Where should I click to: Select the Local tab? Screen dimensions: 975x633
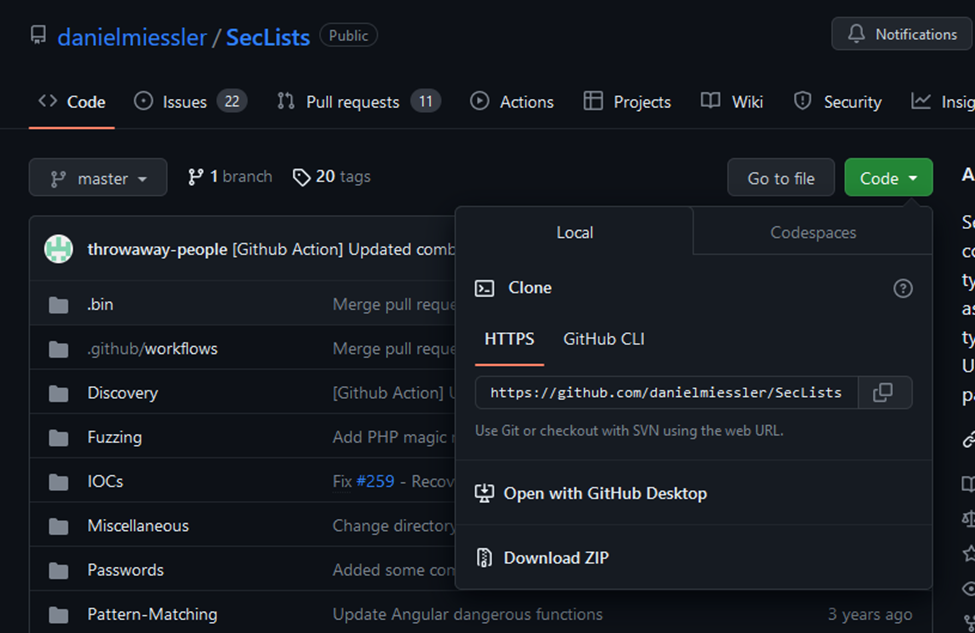(575, 233)
